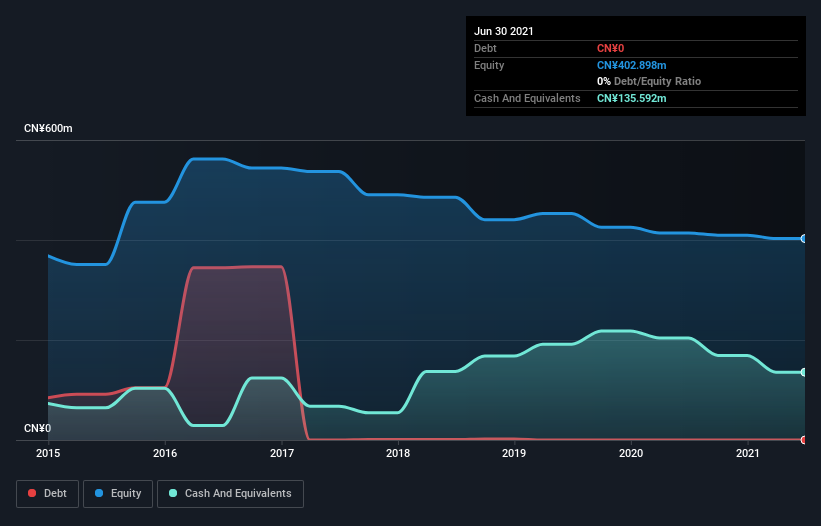
Task: Toggle the Debt legend button
Action: click(x=47, y=494)
